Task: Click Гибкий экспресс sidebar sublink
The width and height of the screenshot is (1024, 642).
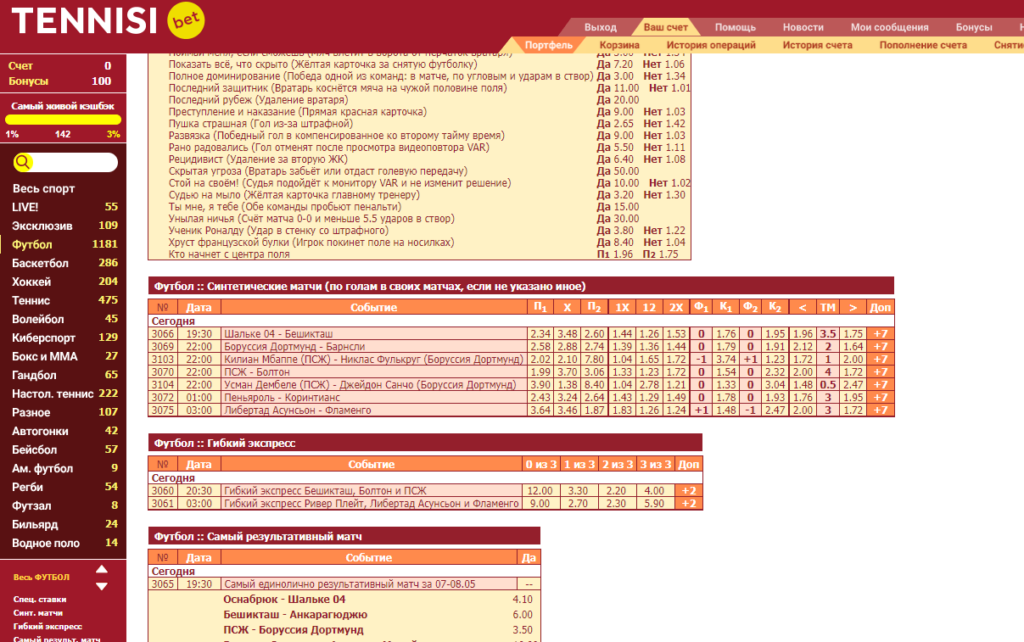Action: [x=48, y=626]
